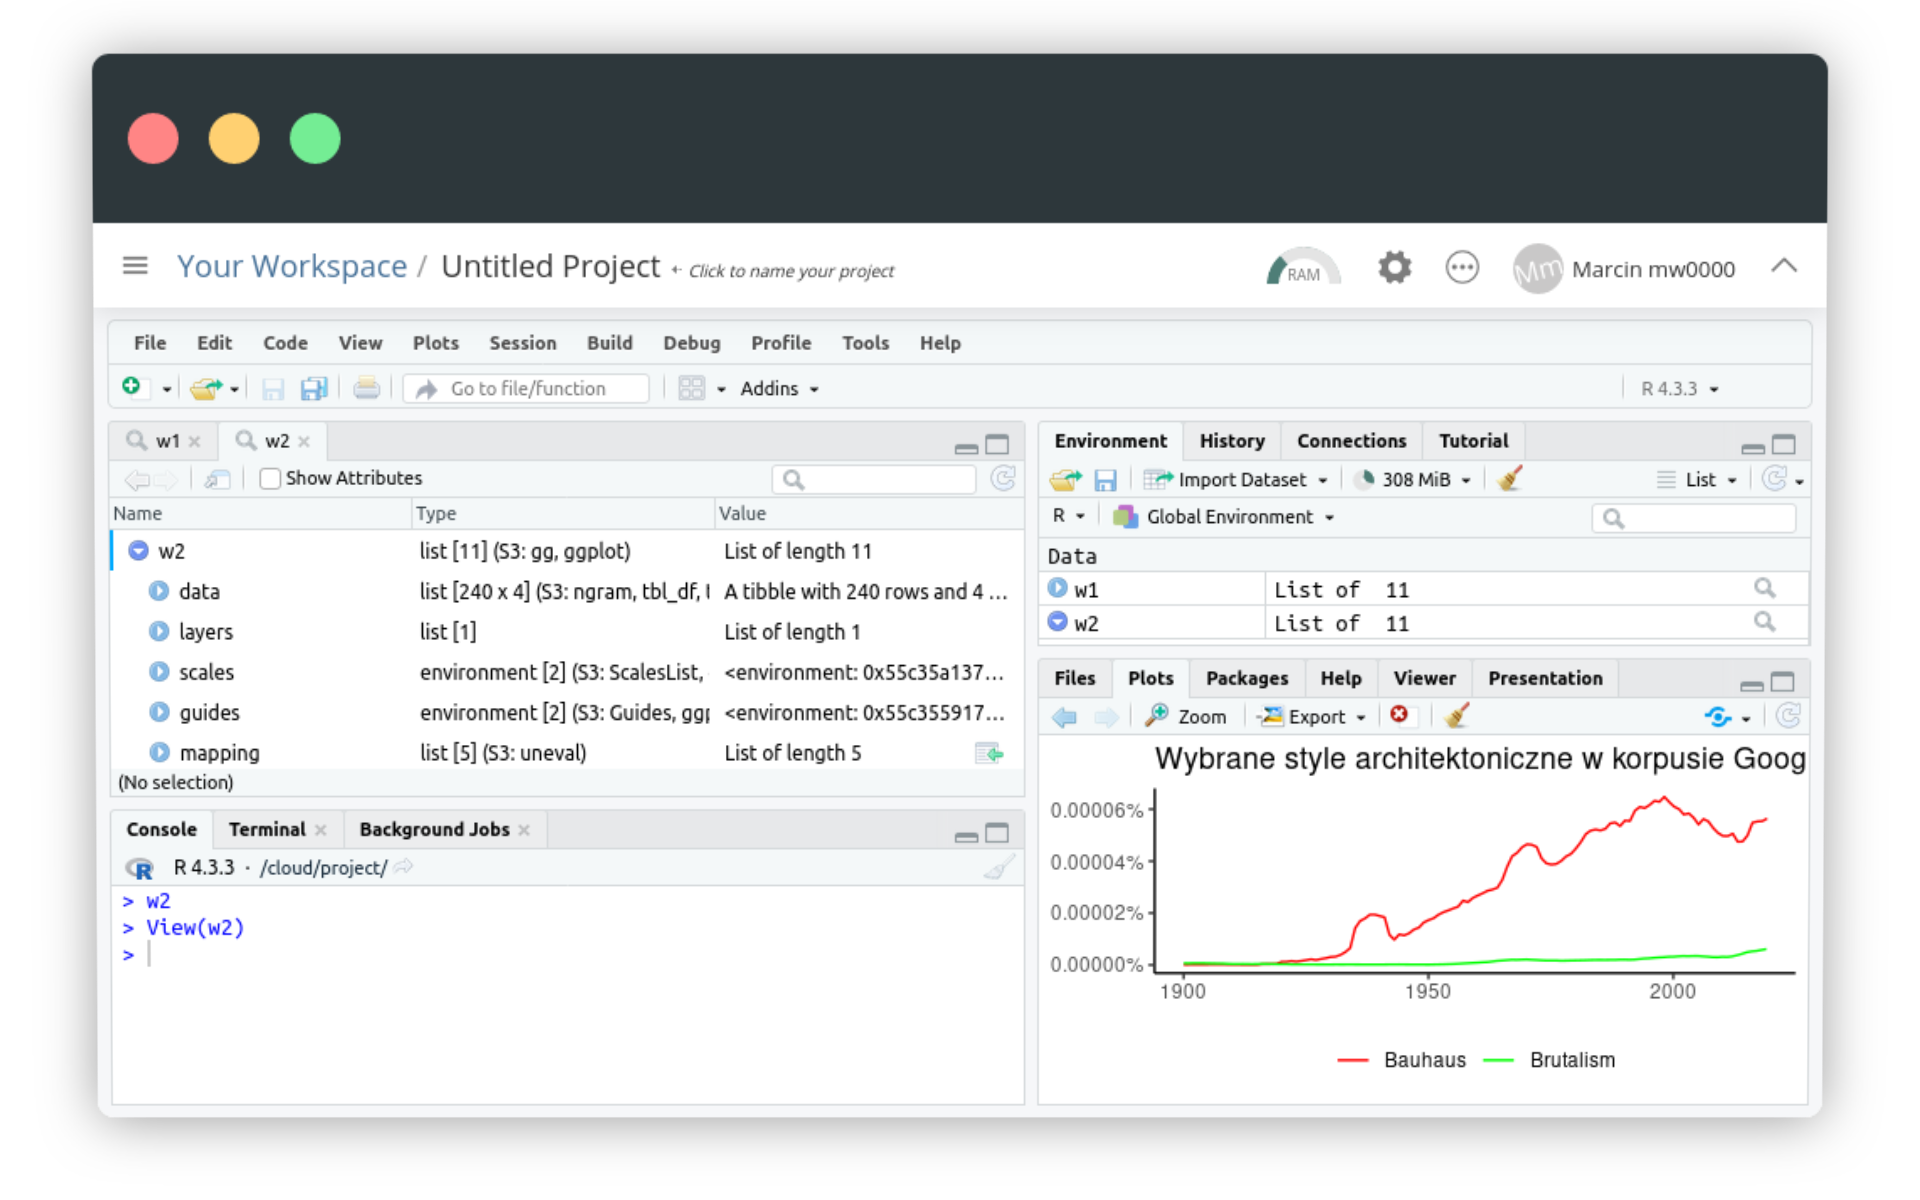Expand the layers tree node
1920x1200 pixels.
coord(159,631)
